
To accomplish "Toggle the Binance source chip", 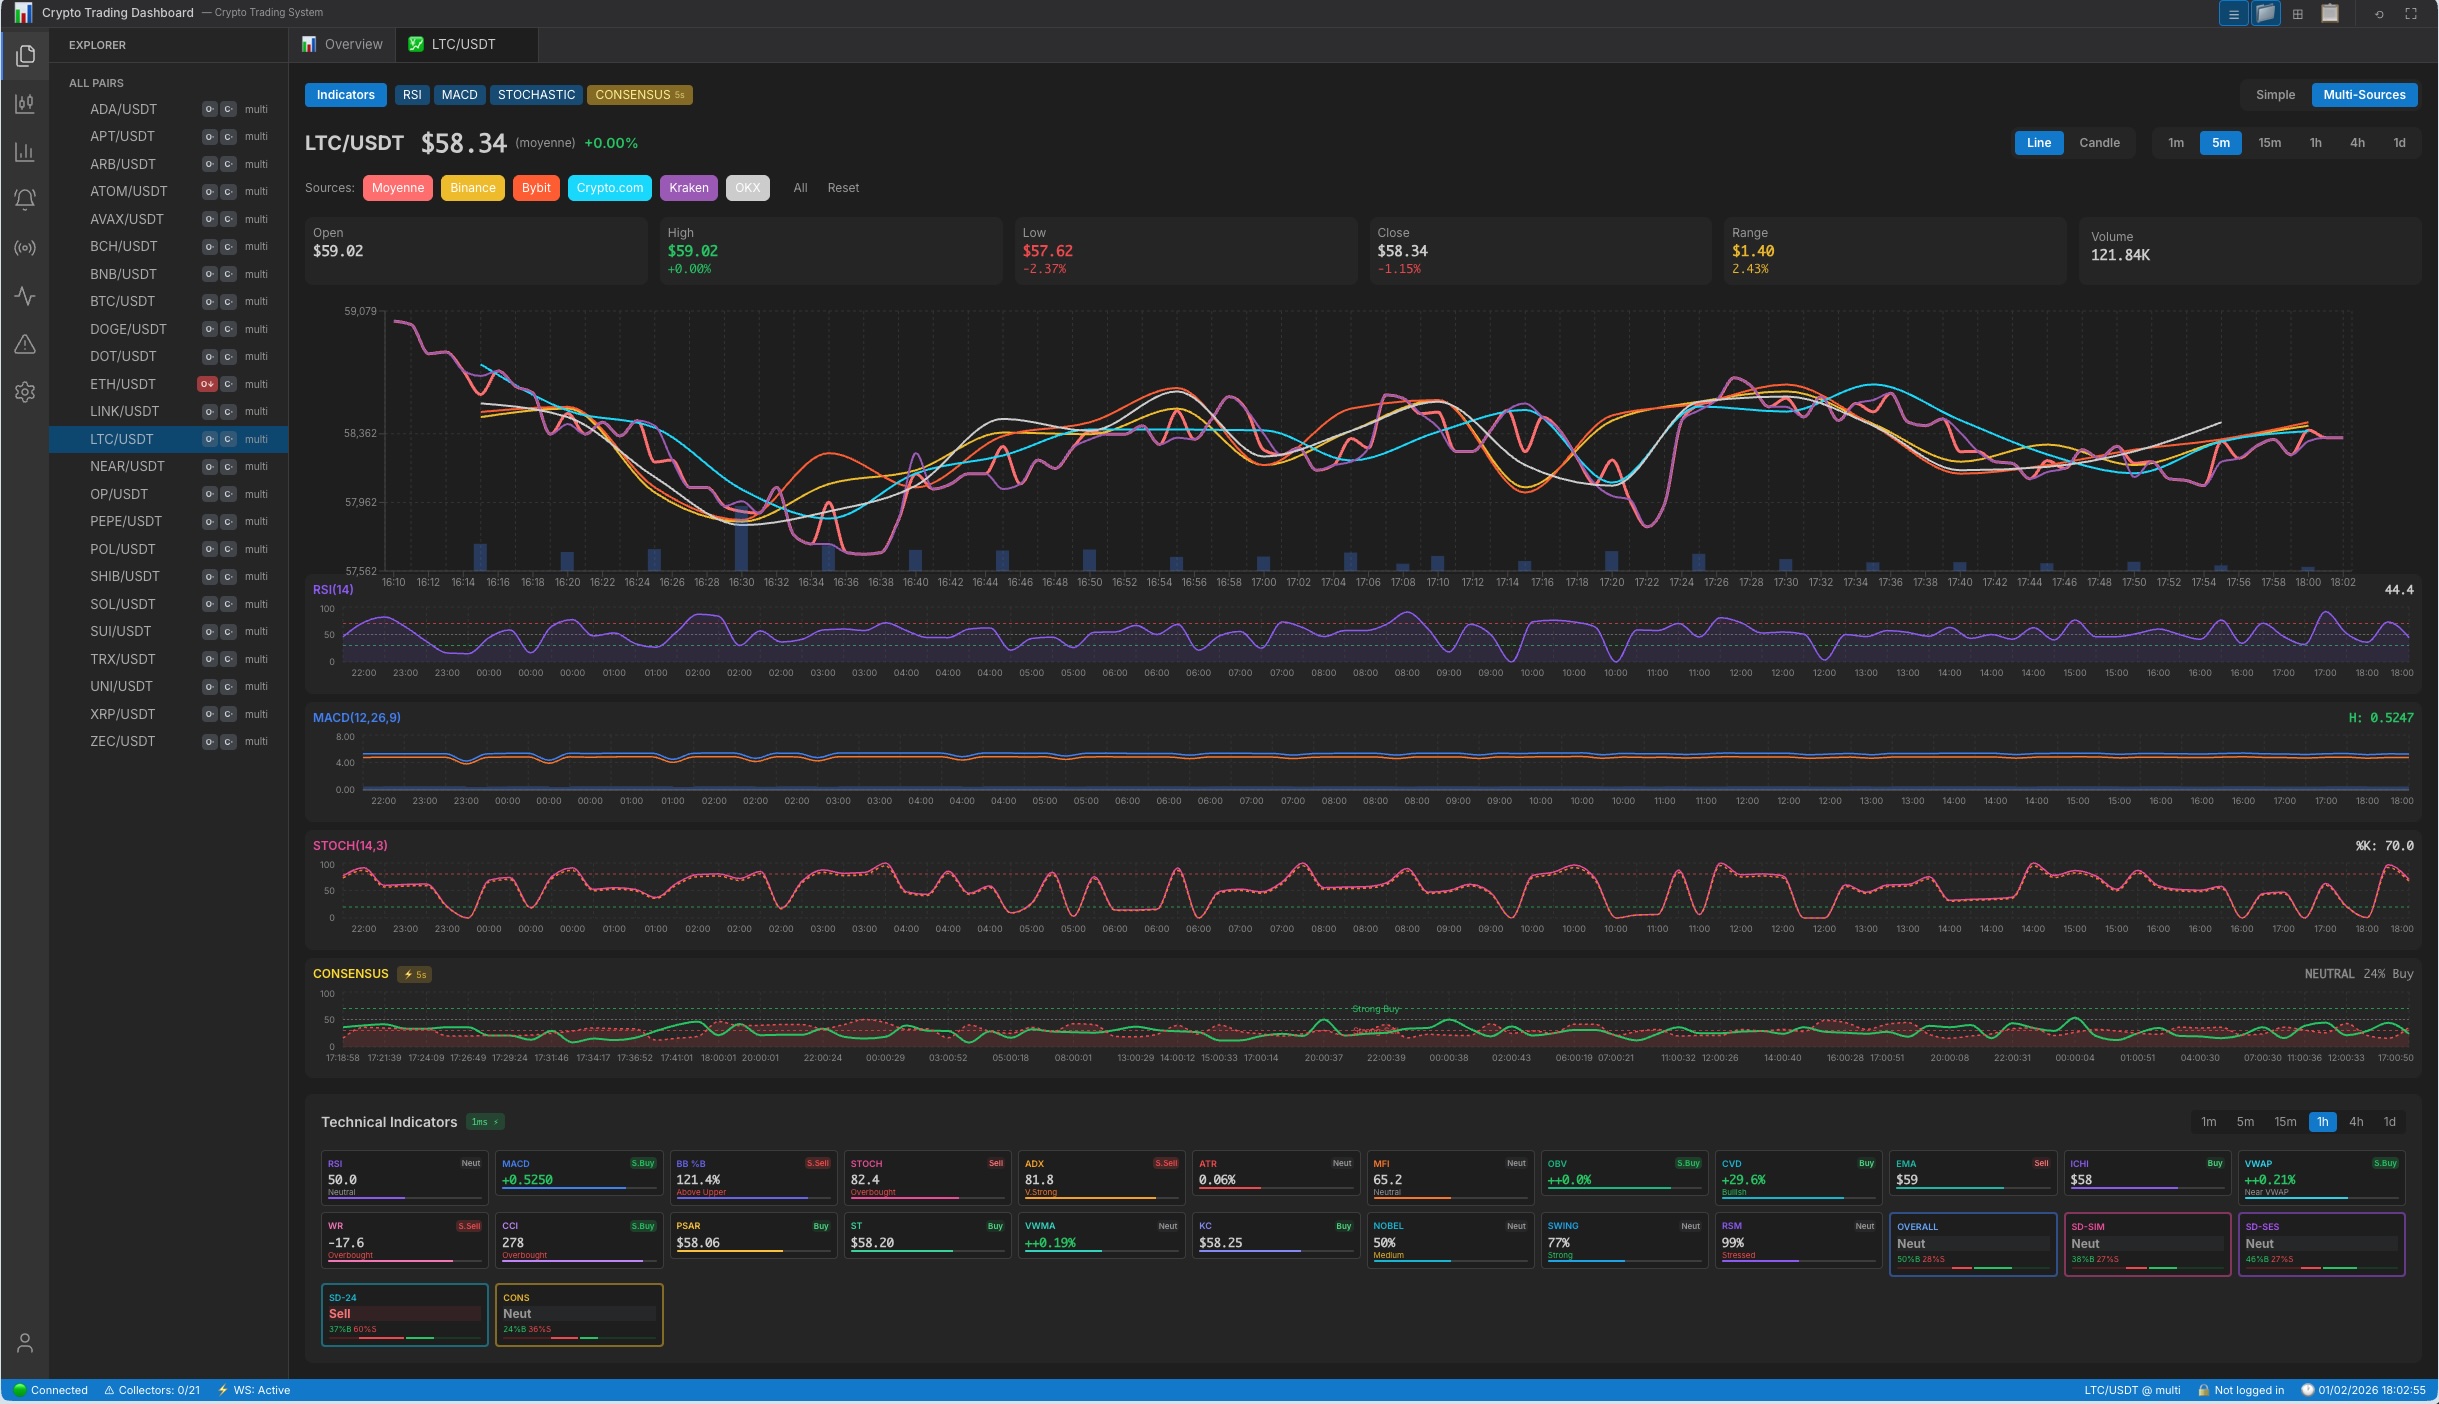I will point(472,188).
